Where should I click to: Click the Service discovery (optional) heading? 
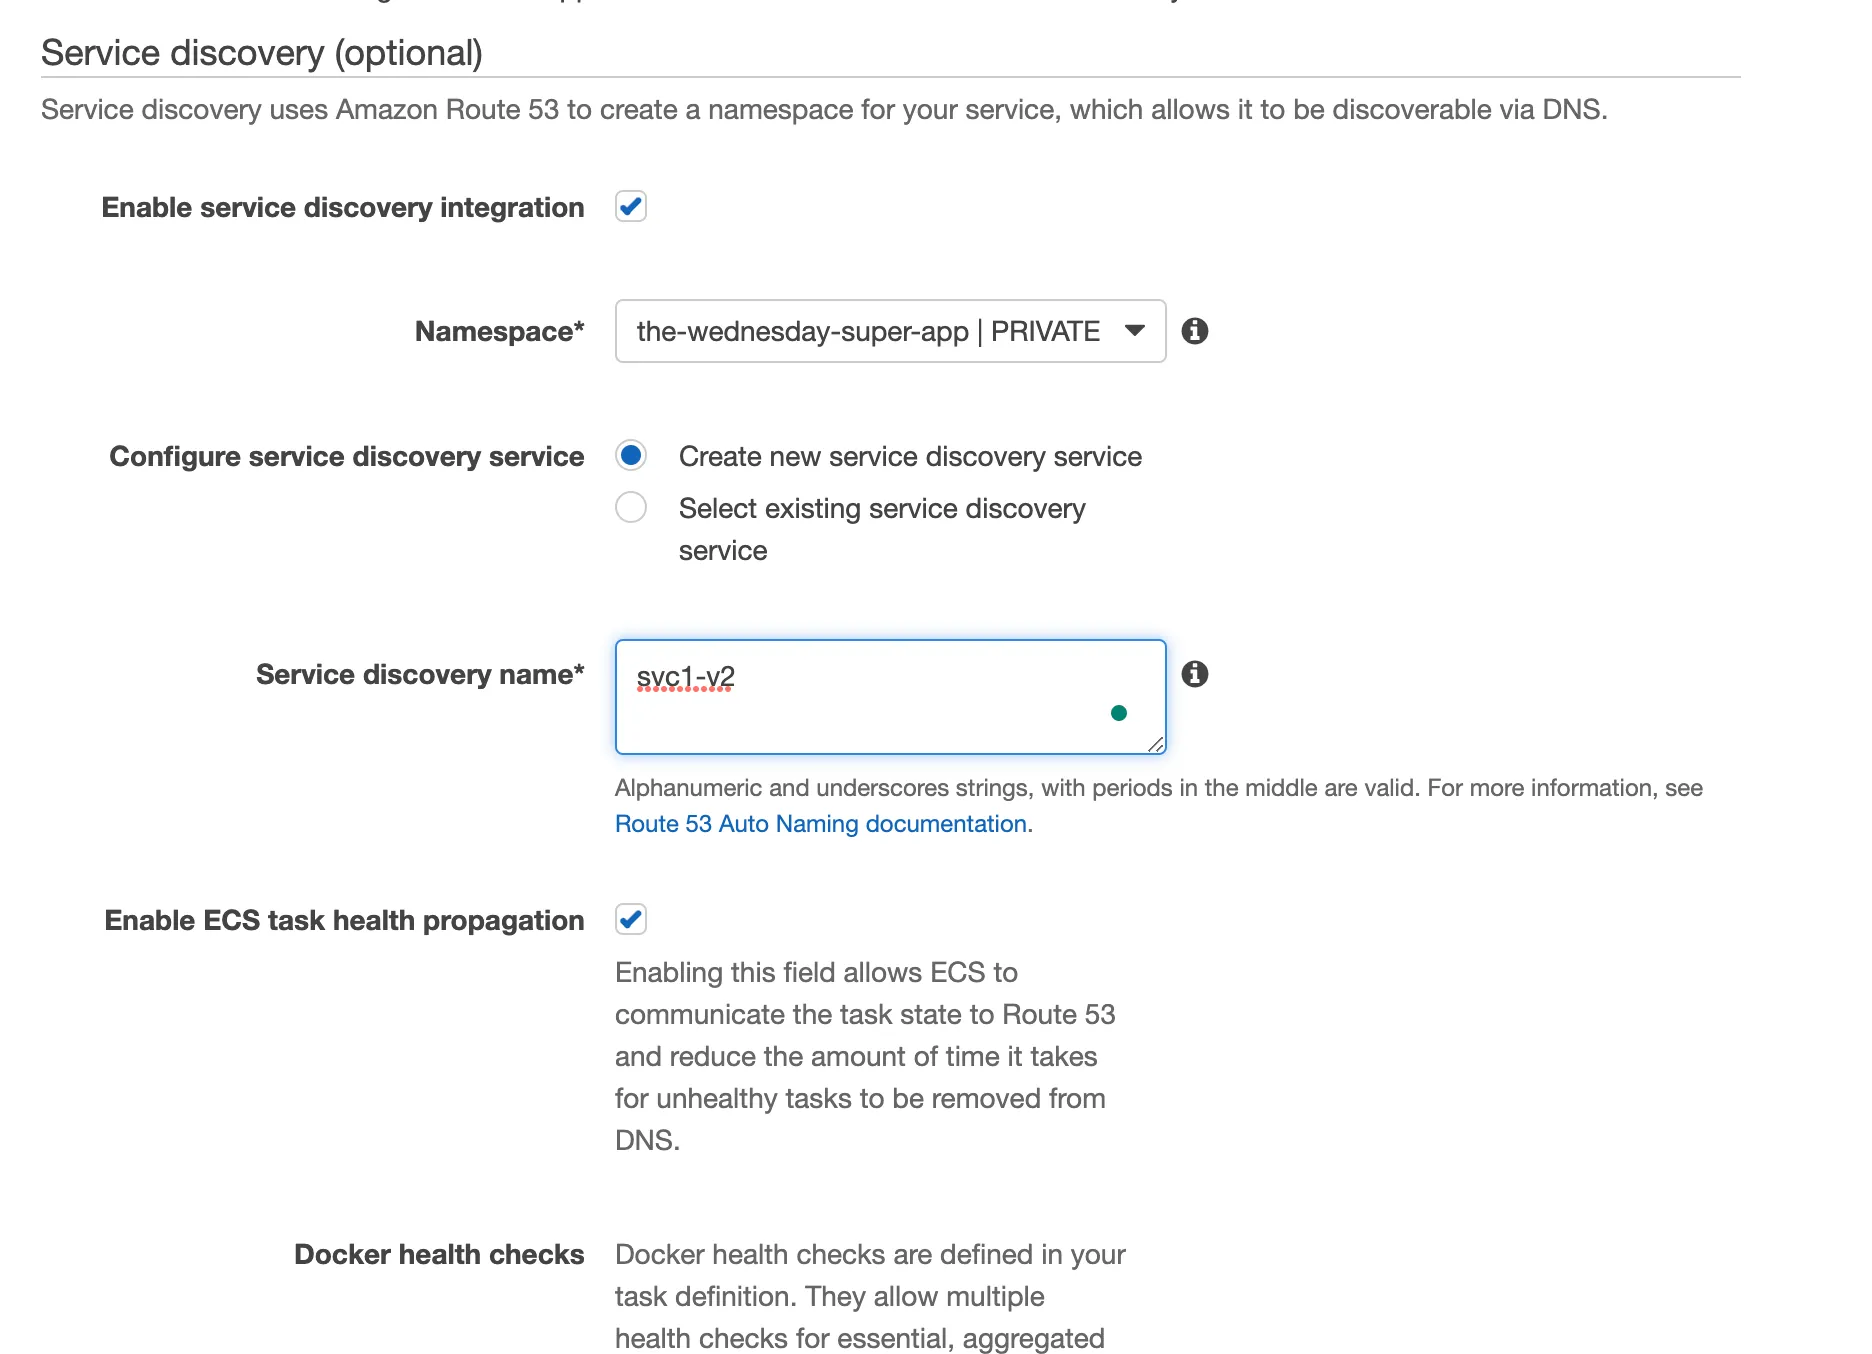tap(262, 52)
